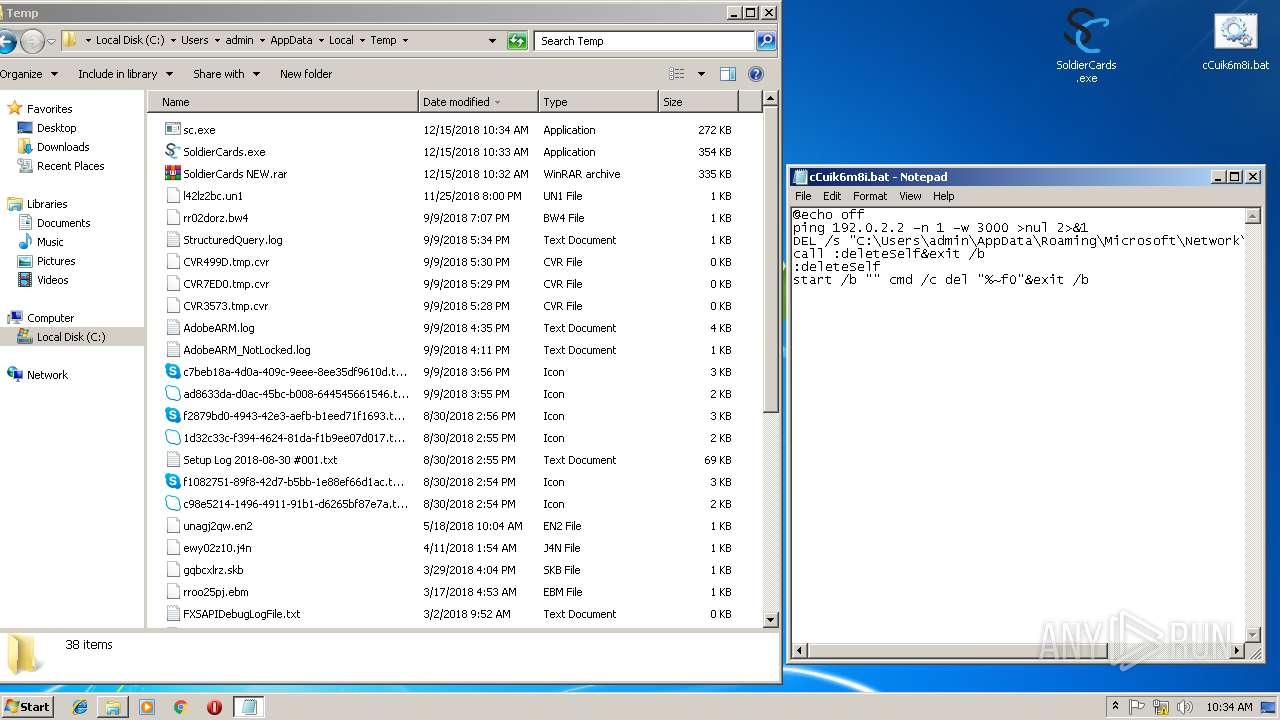Open view options dropdown arrow
This screenshot has height=720, width=1280.
point(701,74)
